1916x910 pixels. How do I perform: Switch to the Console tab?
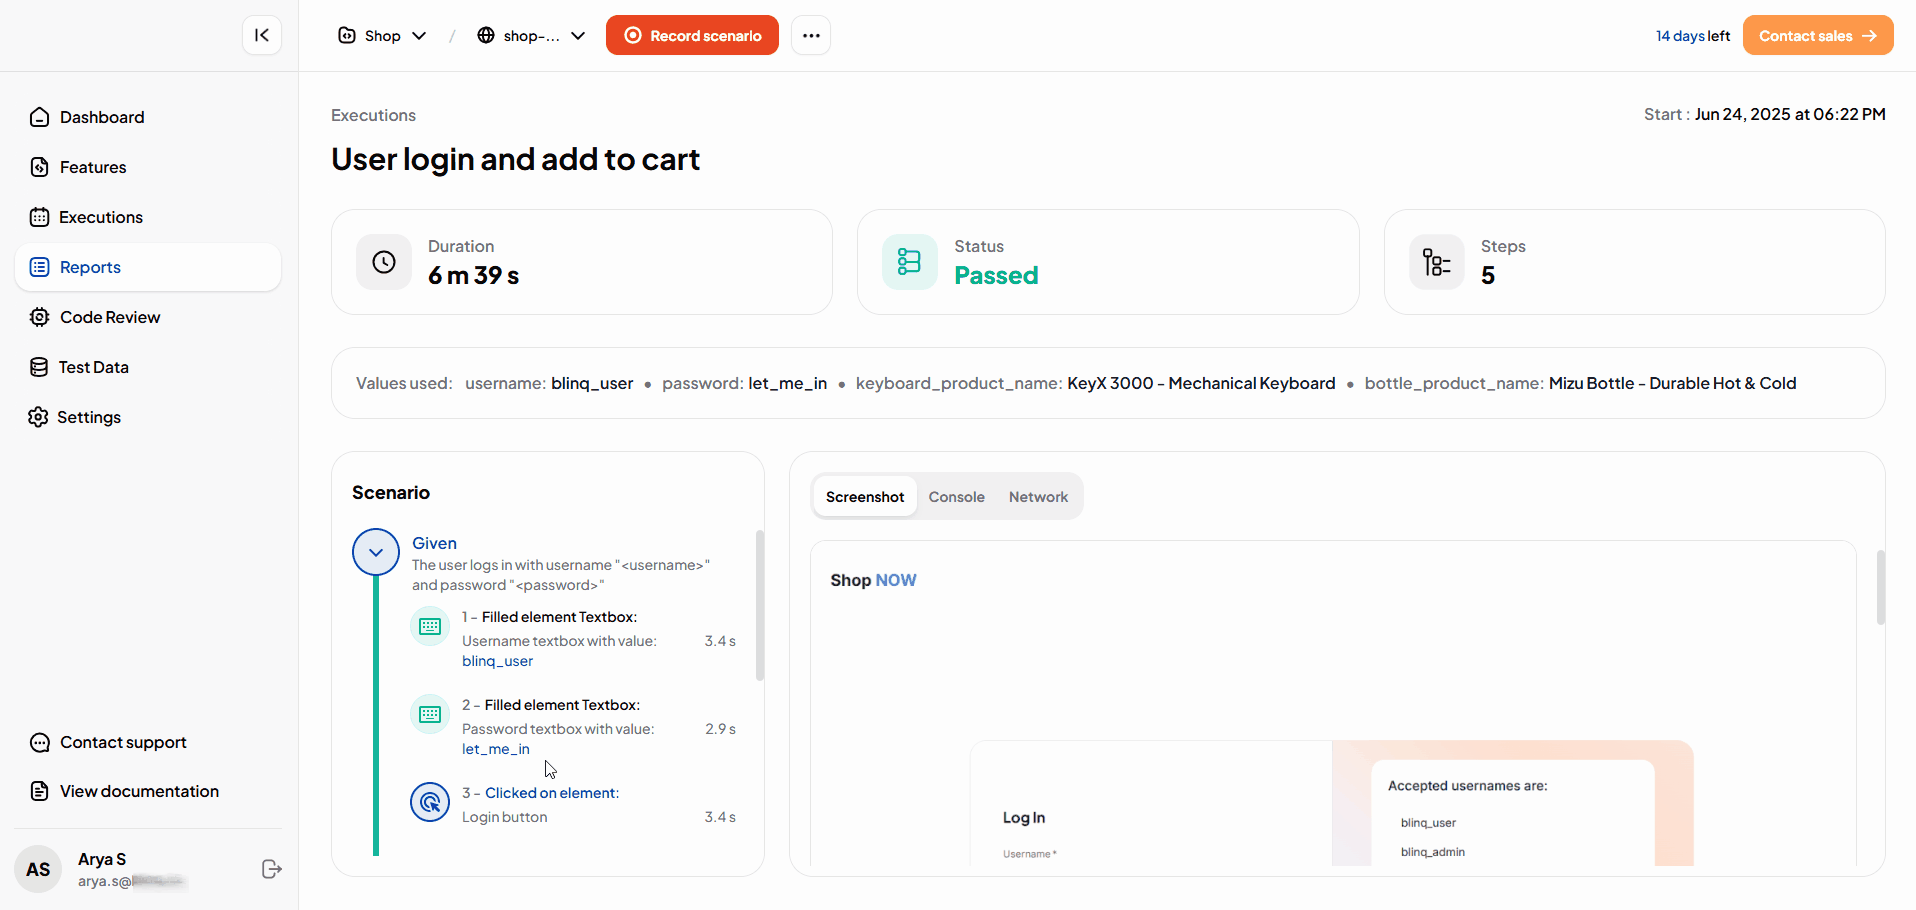[x=956, y=497]
